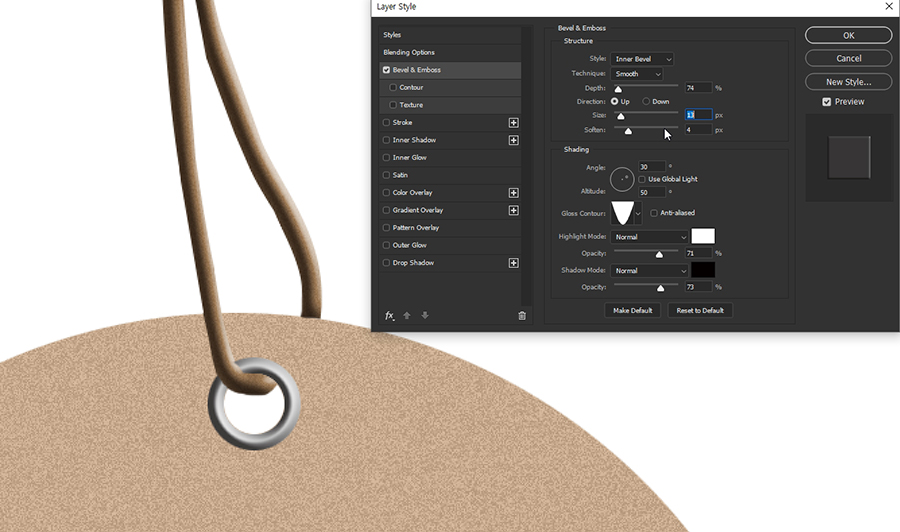Click the highlight Opacity slider handle
Viewport: 900px width, 532px height.
pyautogui.click(x=660, y=255)
